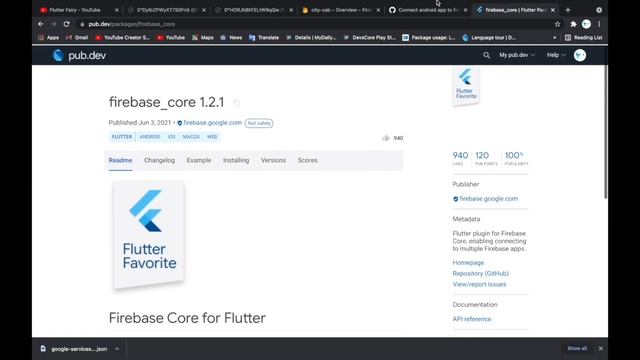Image resolution: width=640 pixels, height=360 pixels.
Task: Click Show all downloads
Action: click(x=577, y=349)
